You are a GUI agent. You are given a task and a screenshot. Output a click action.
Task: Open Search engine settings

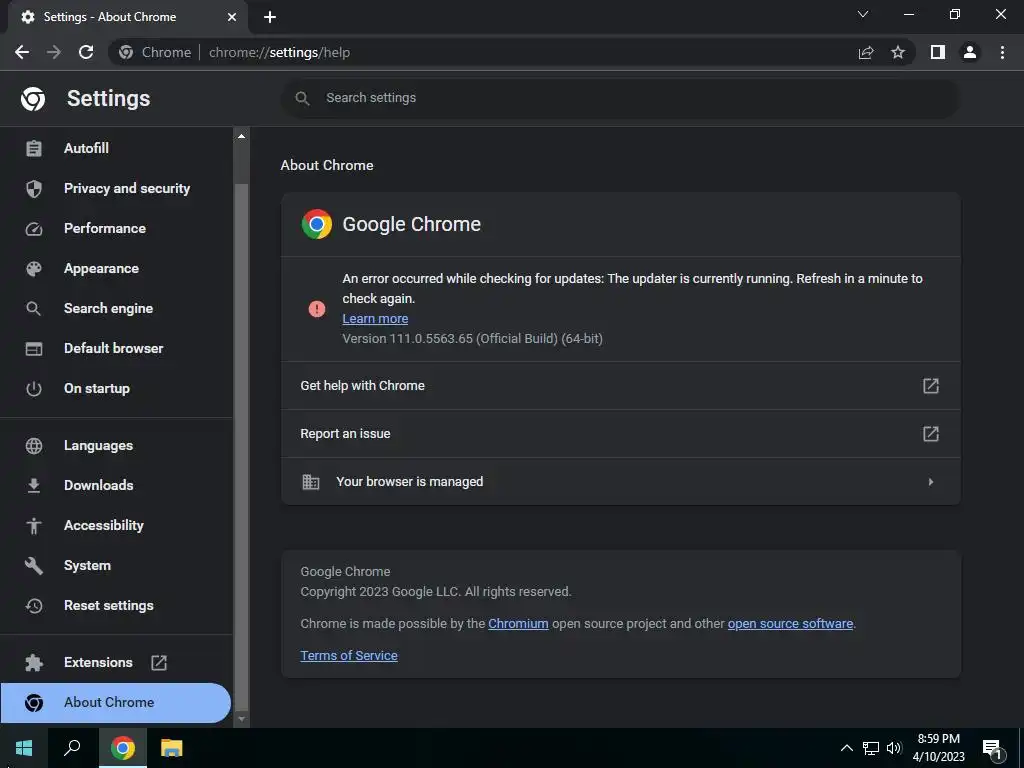pyautogui.click(x=116, y=308)
